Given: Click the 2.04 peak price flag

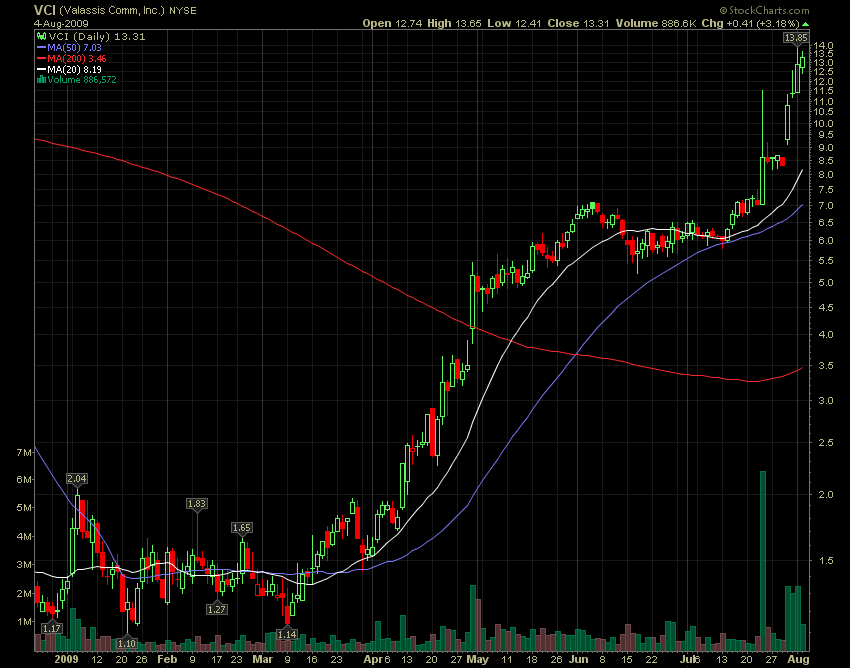Looking at the screenshot, I should [x=77, y=478].
